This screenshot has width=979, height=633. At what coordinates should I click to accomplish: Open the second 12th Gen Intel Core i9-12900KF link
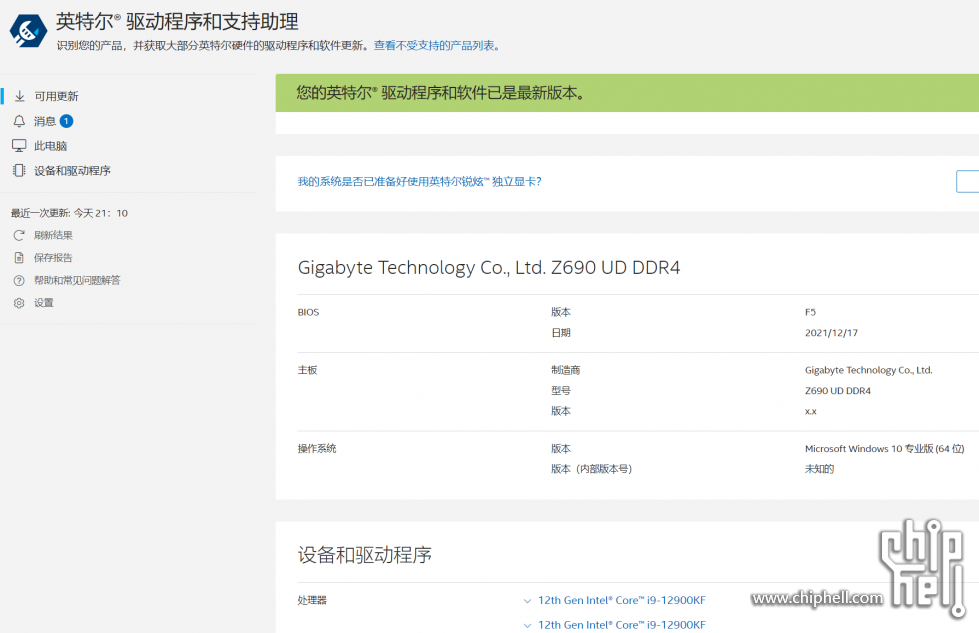click(622, 625)
